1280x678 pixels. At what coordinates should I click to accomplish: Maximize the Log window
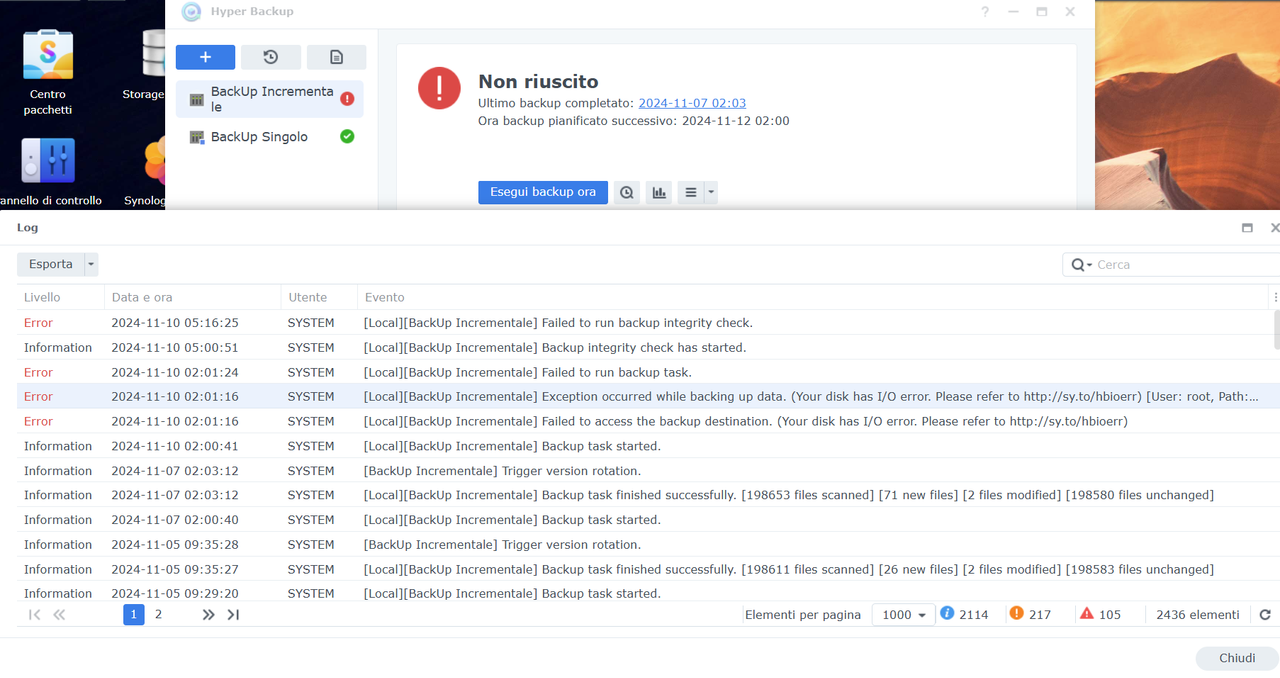click(x=1247, y=228)
